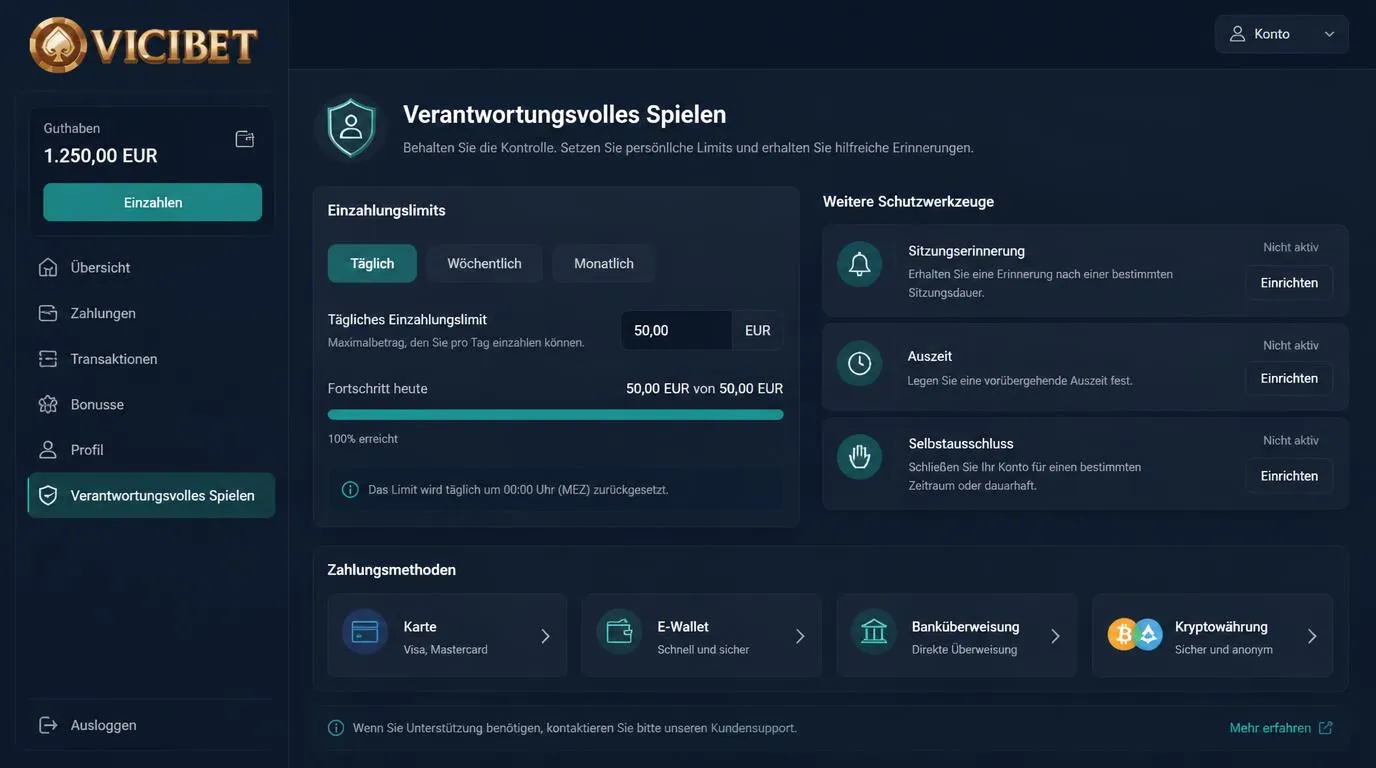Click the external link icon beside Mehr erfahren
This screenshot has height=768, width=1376.
tap(1326, 728)
